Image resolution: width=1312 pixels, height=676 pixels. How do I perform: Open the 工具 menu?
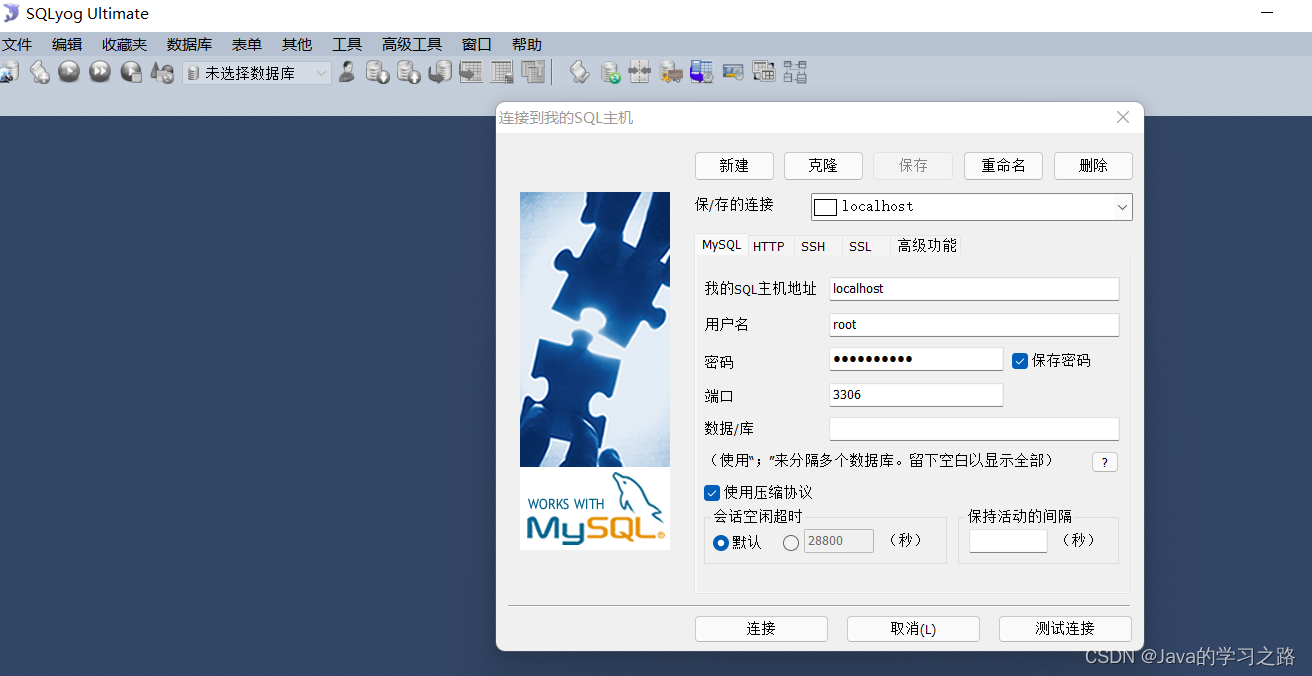tap(347, 45)
